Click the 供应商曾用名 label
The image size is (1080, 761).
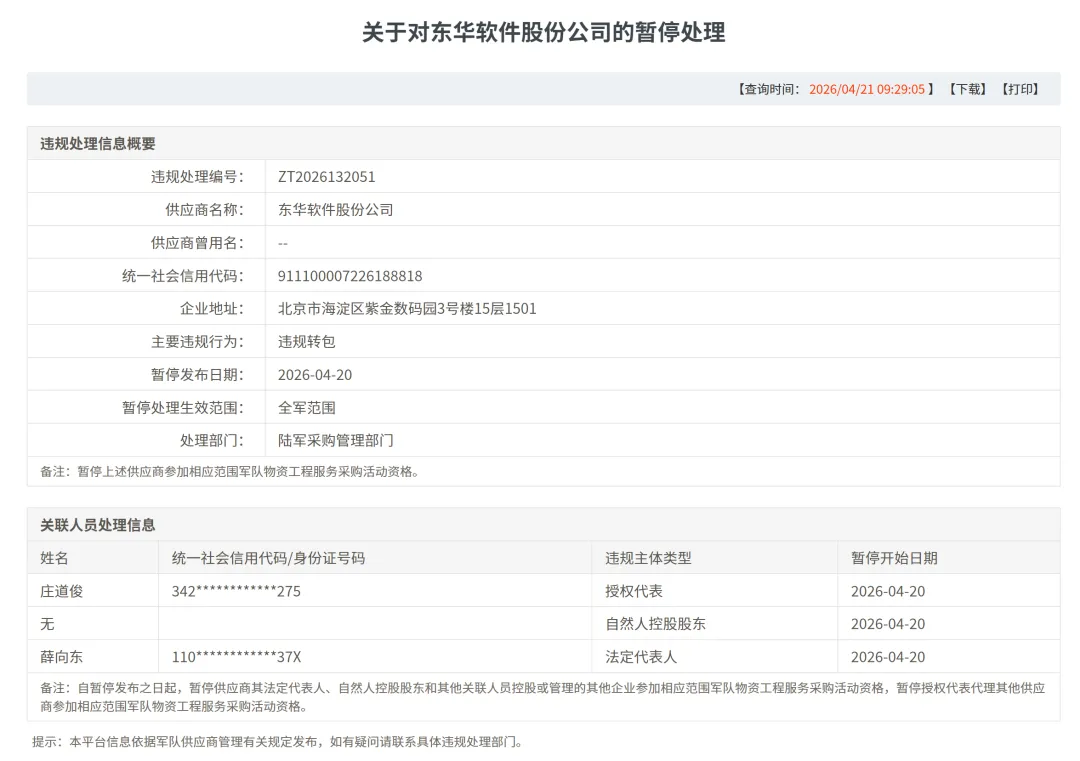click(x=197, y=243)
